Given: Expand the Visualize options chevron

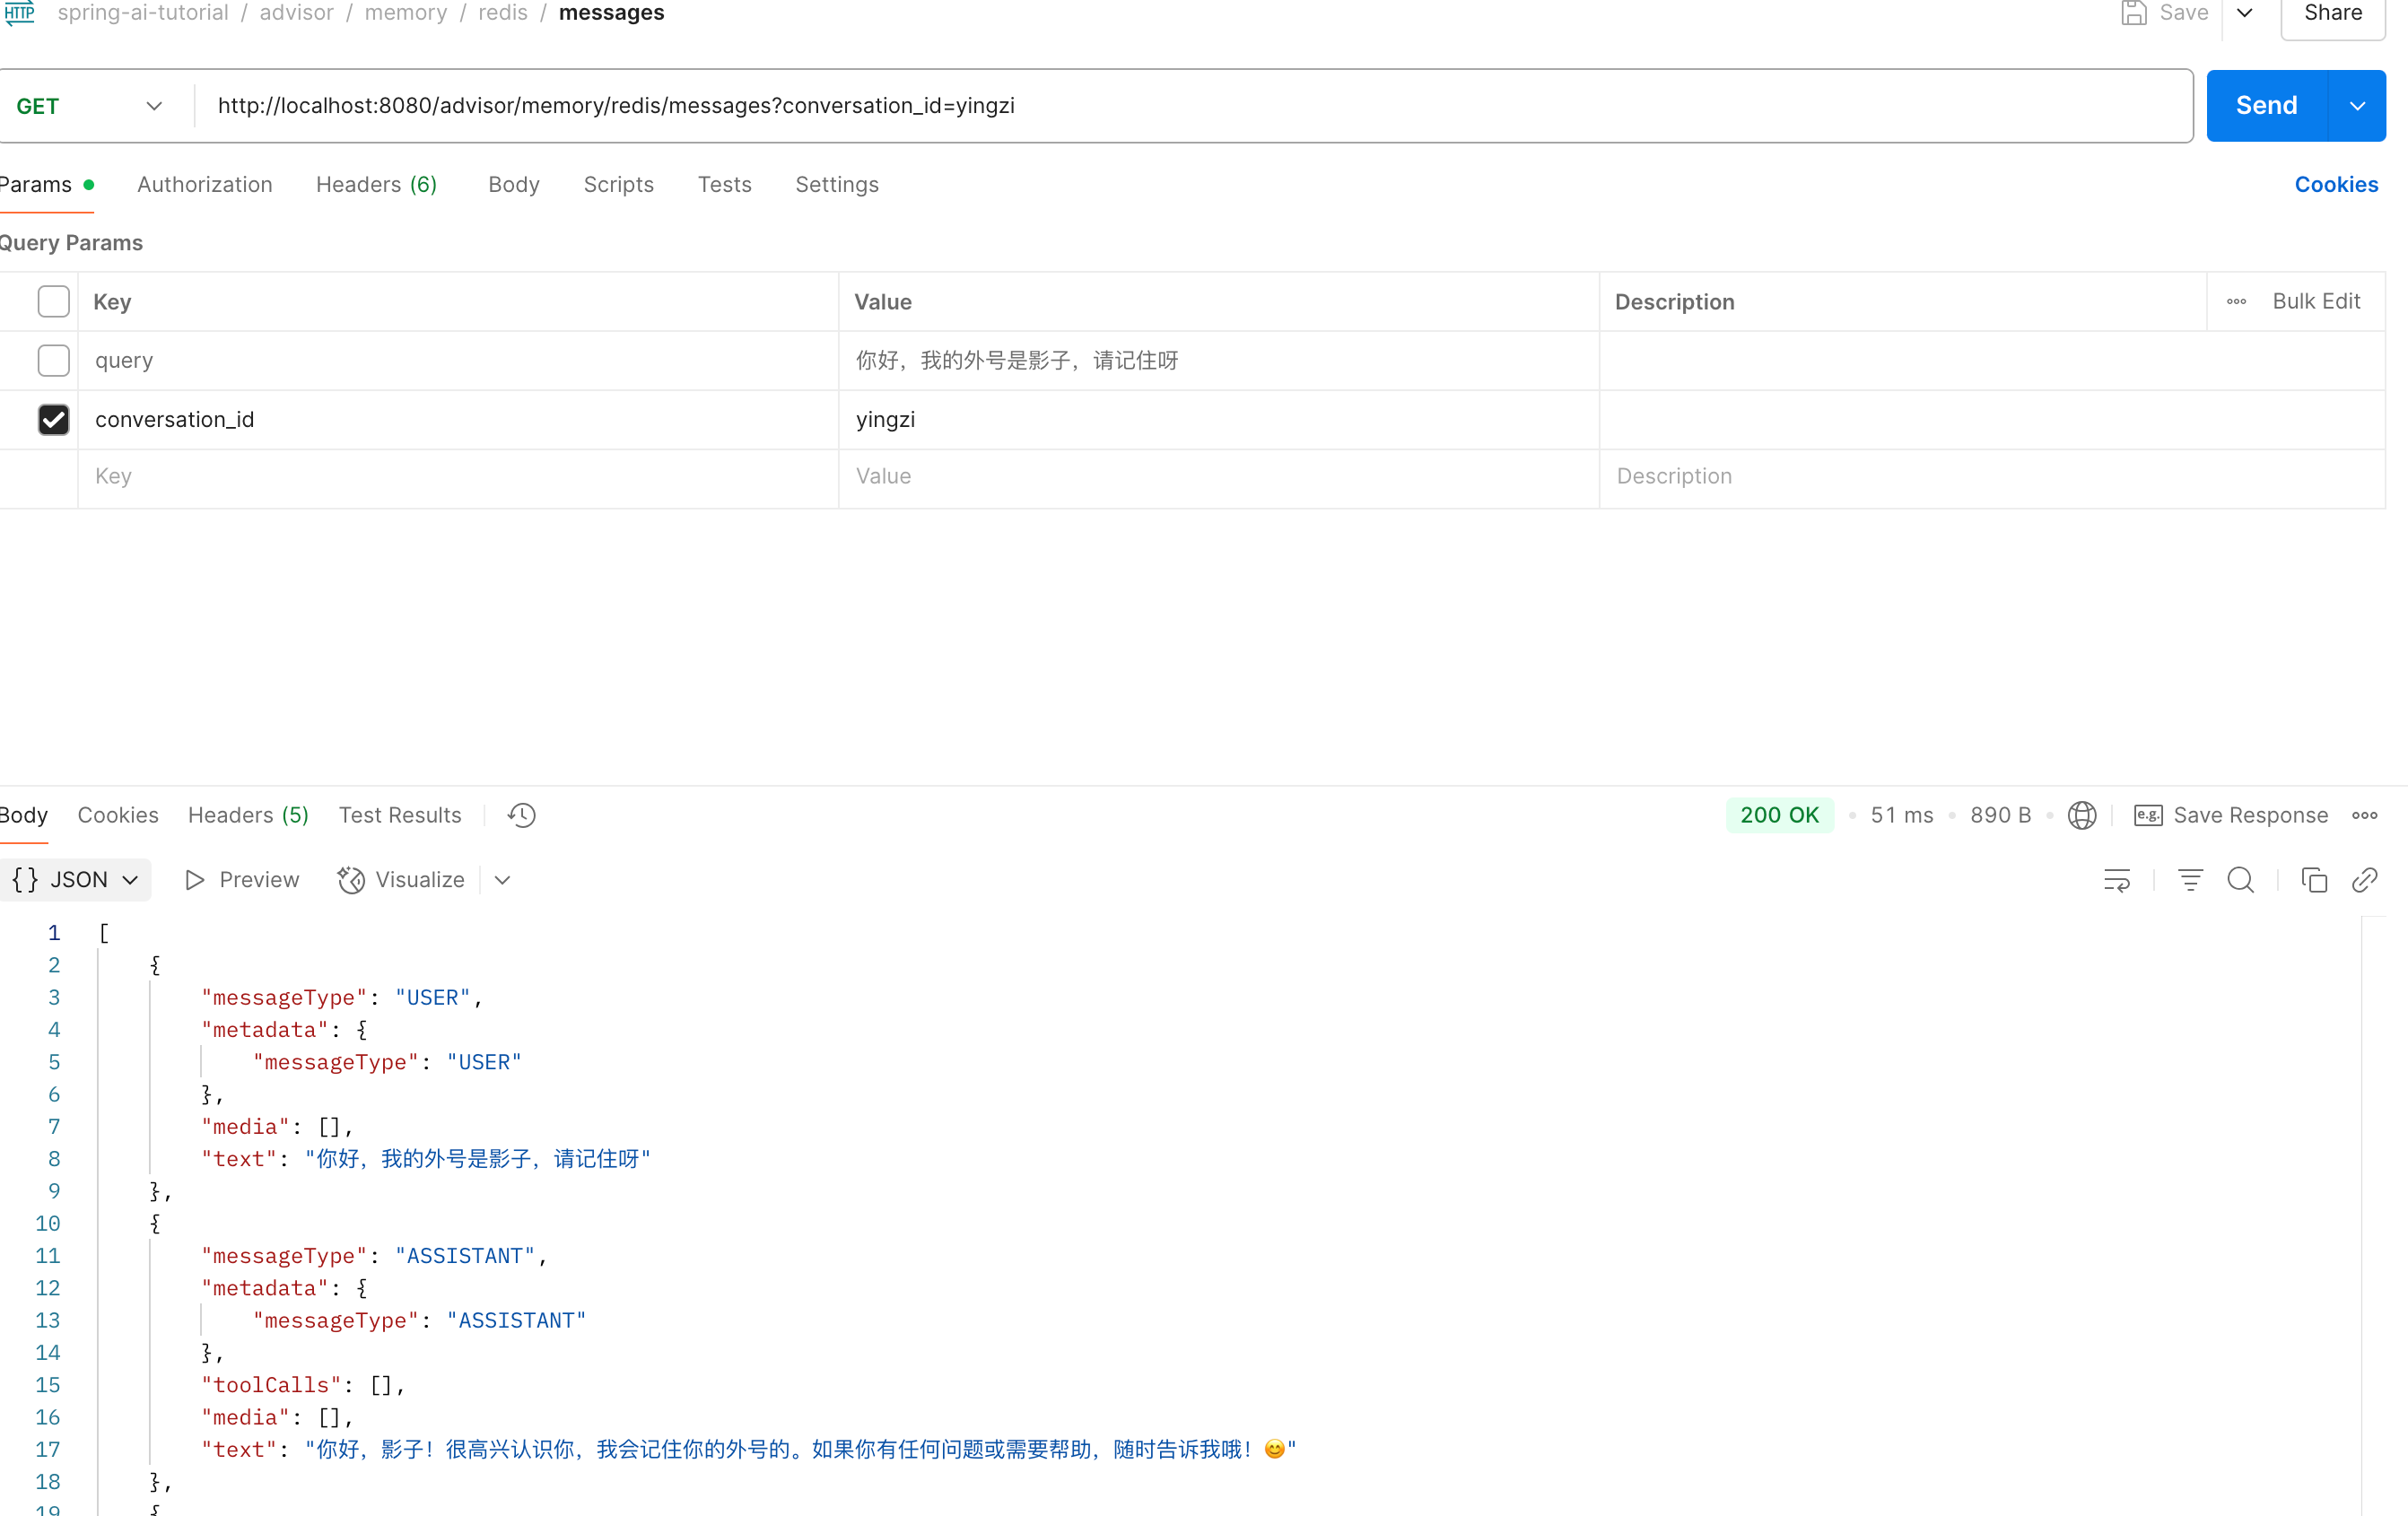Looking at the screenshot, I should pyautogui.click(x=502, y=880).
